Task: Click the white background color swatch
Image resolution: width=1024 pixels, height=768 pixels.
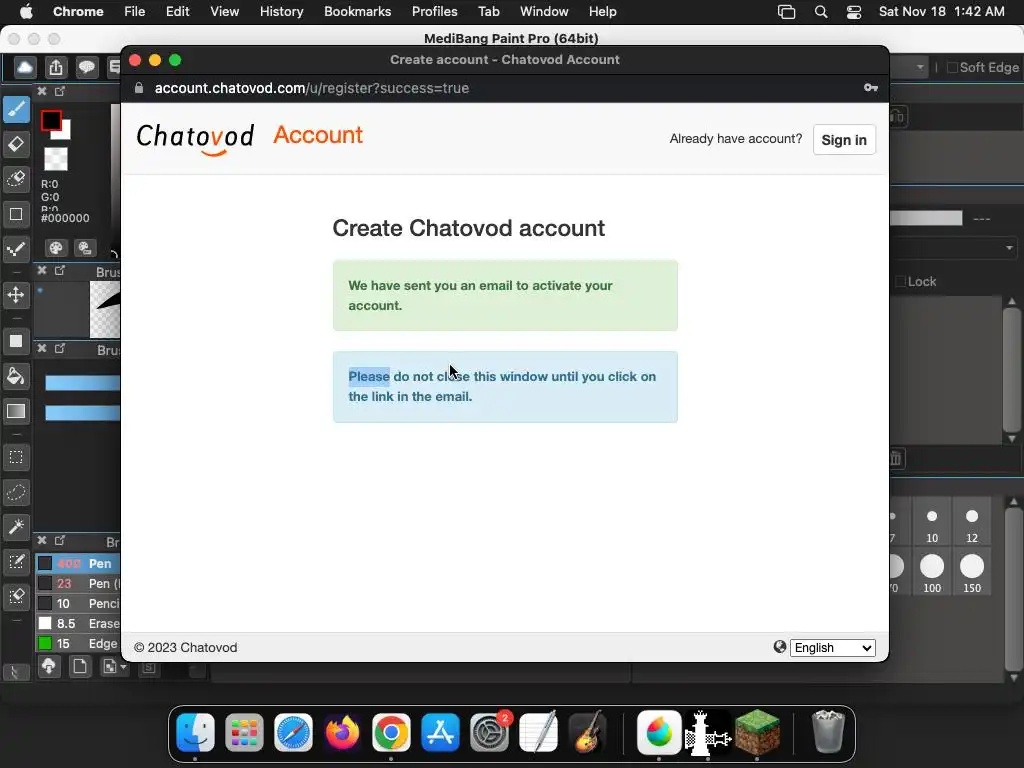Action: tap(64, 133)
